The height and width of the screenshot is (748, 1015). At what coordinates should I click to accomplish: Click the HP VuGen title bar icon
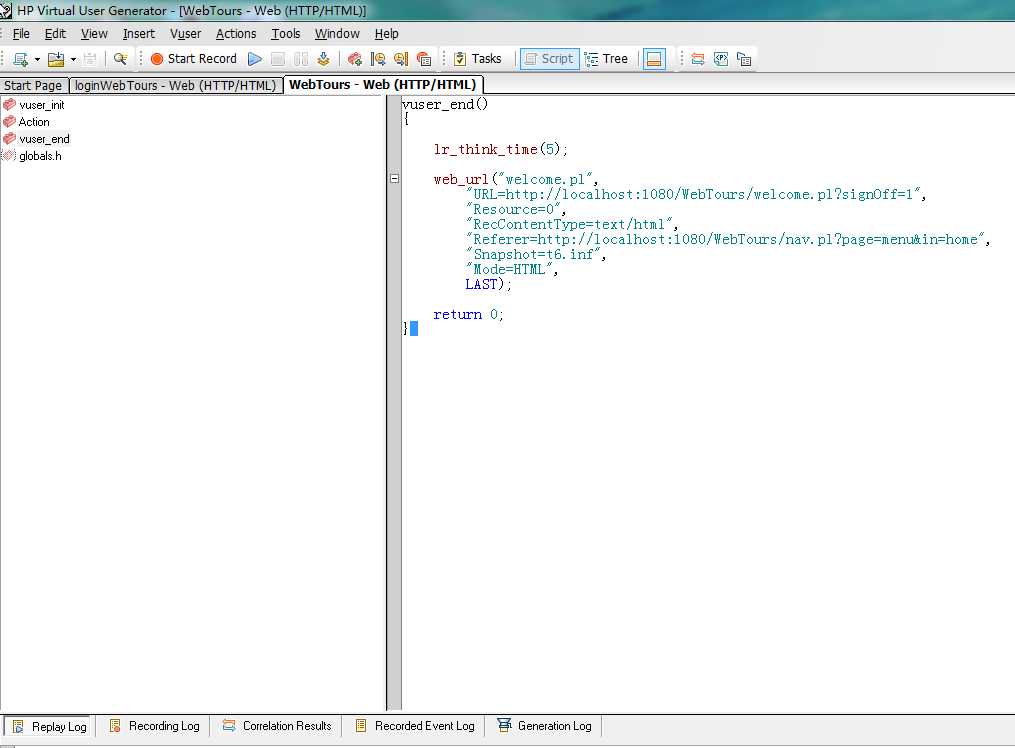(6, 10)
